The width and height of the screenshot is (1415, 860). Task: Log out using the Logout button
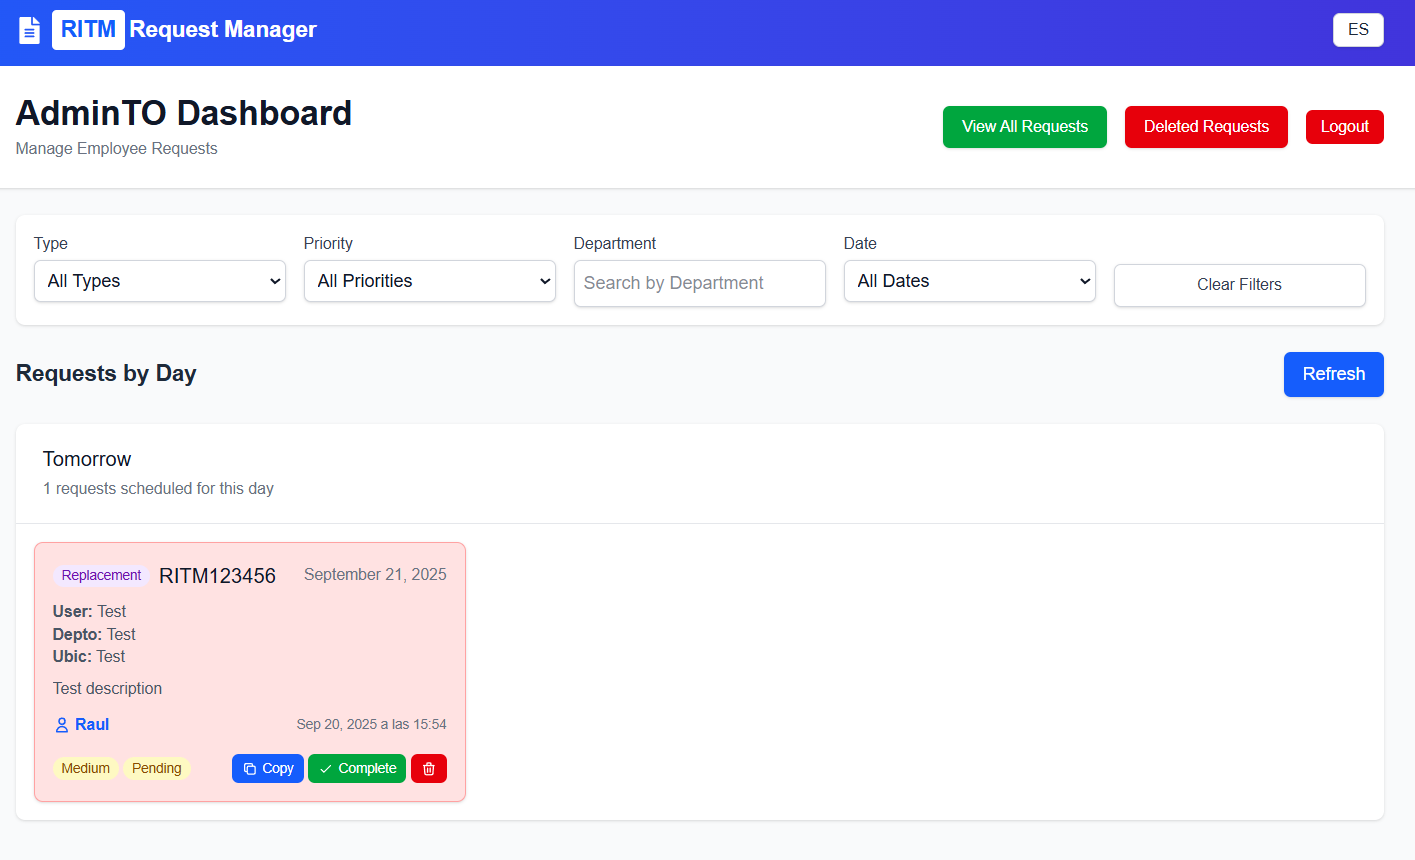(1345, 127)
